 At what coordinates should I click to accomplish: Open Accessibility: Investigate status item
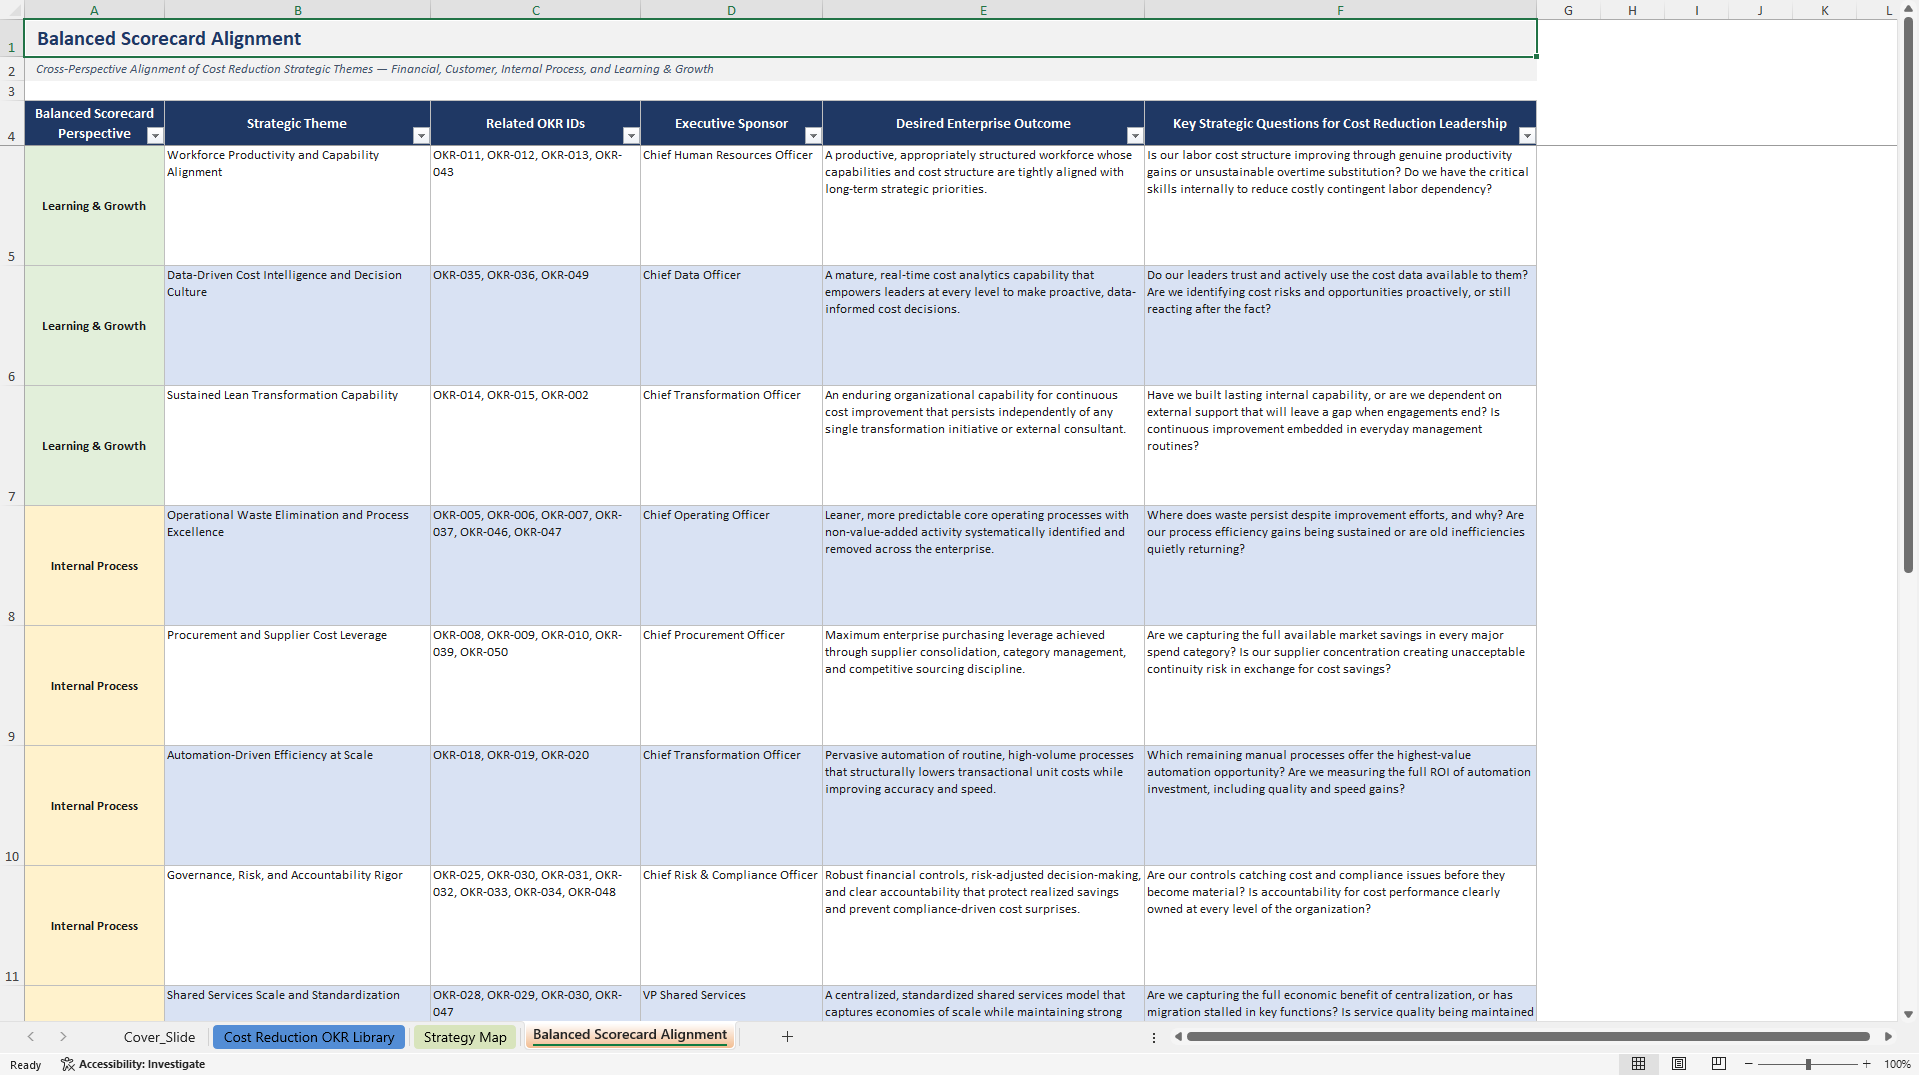coord(133,1064)
